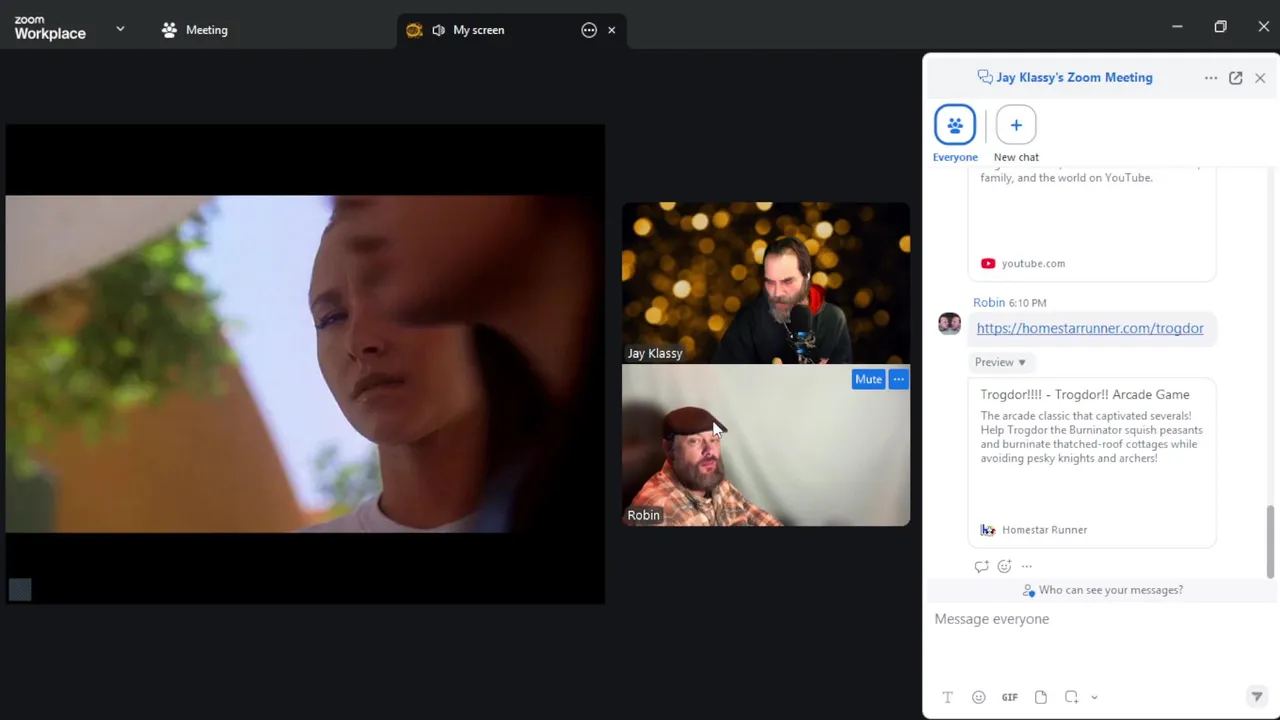
Task: Open chat panel more options ellipsis
Action: 1211,78
